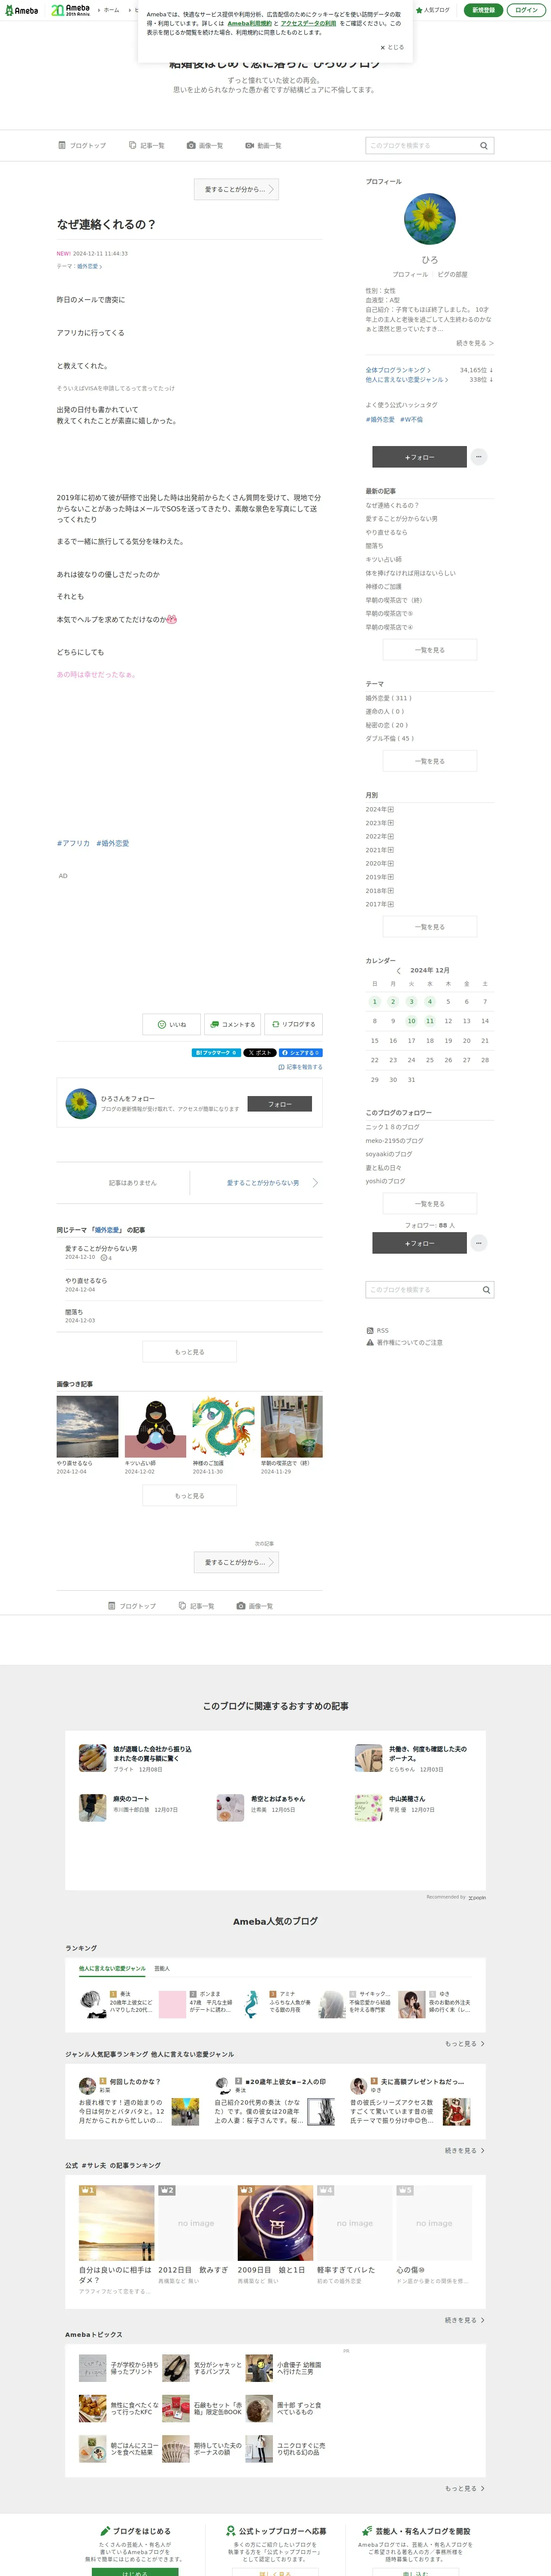The height and width of the screenshot is (2576, 551).
Task: Click the コメントする button
Action: 232,1025
